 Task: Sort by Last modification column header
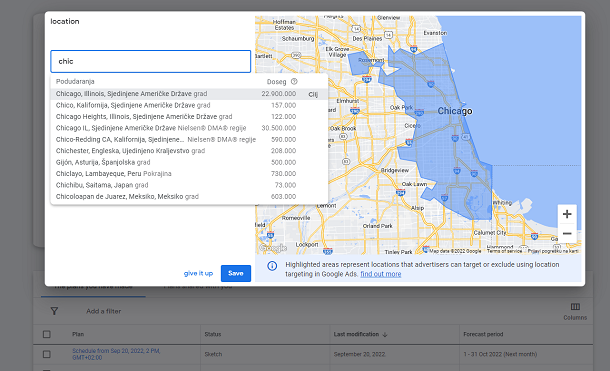tap(356, 334)
